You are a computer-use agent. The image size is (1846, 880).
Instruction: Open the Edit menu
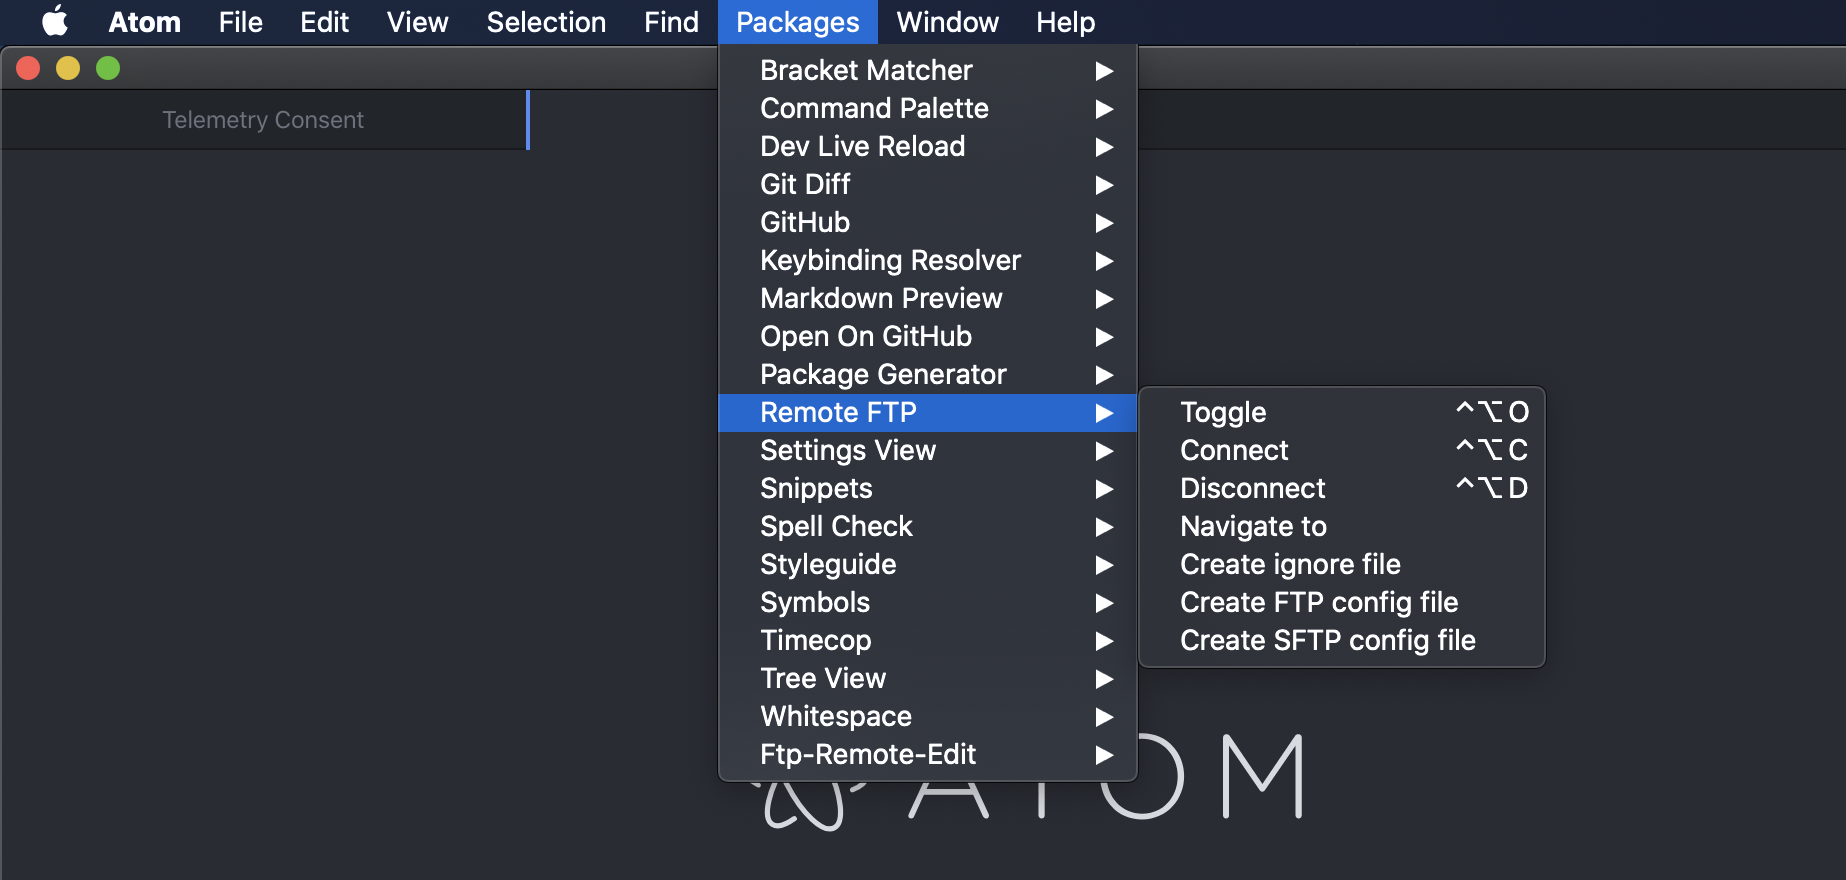[325, 22]
